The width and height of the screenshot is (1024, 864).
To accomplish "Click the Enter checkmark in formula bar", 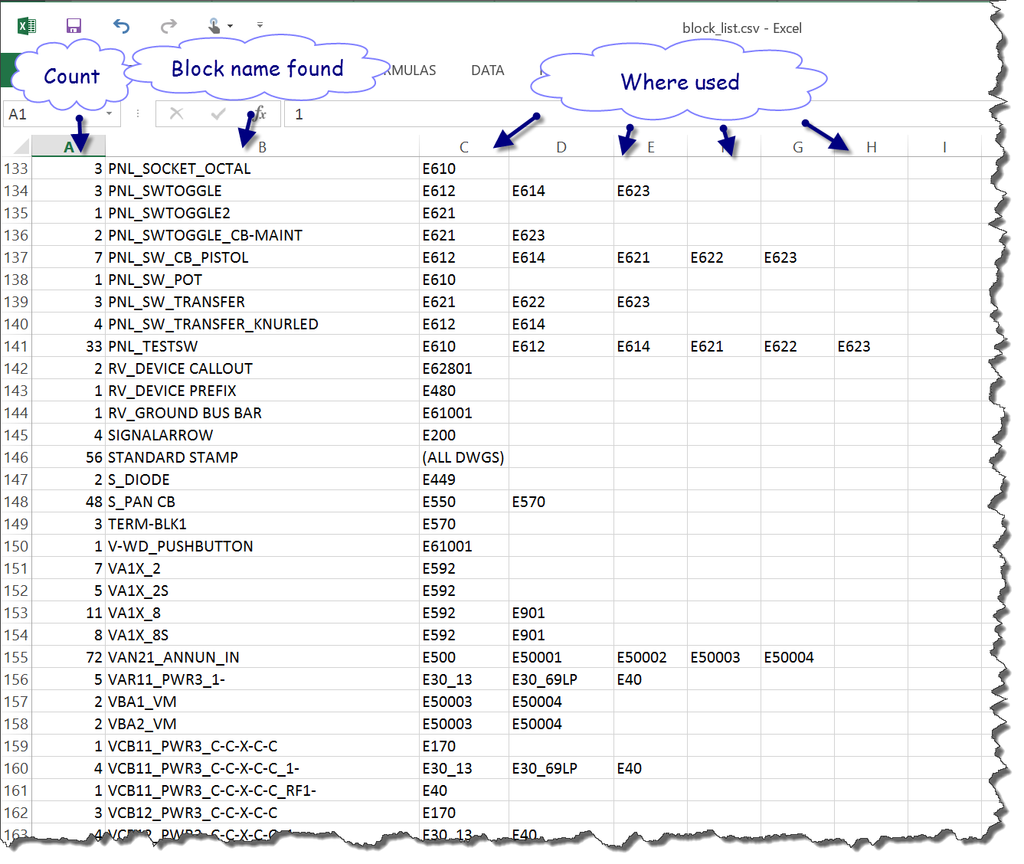I will point(218,114).
